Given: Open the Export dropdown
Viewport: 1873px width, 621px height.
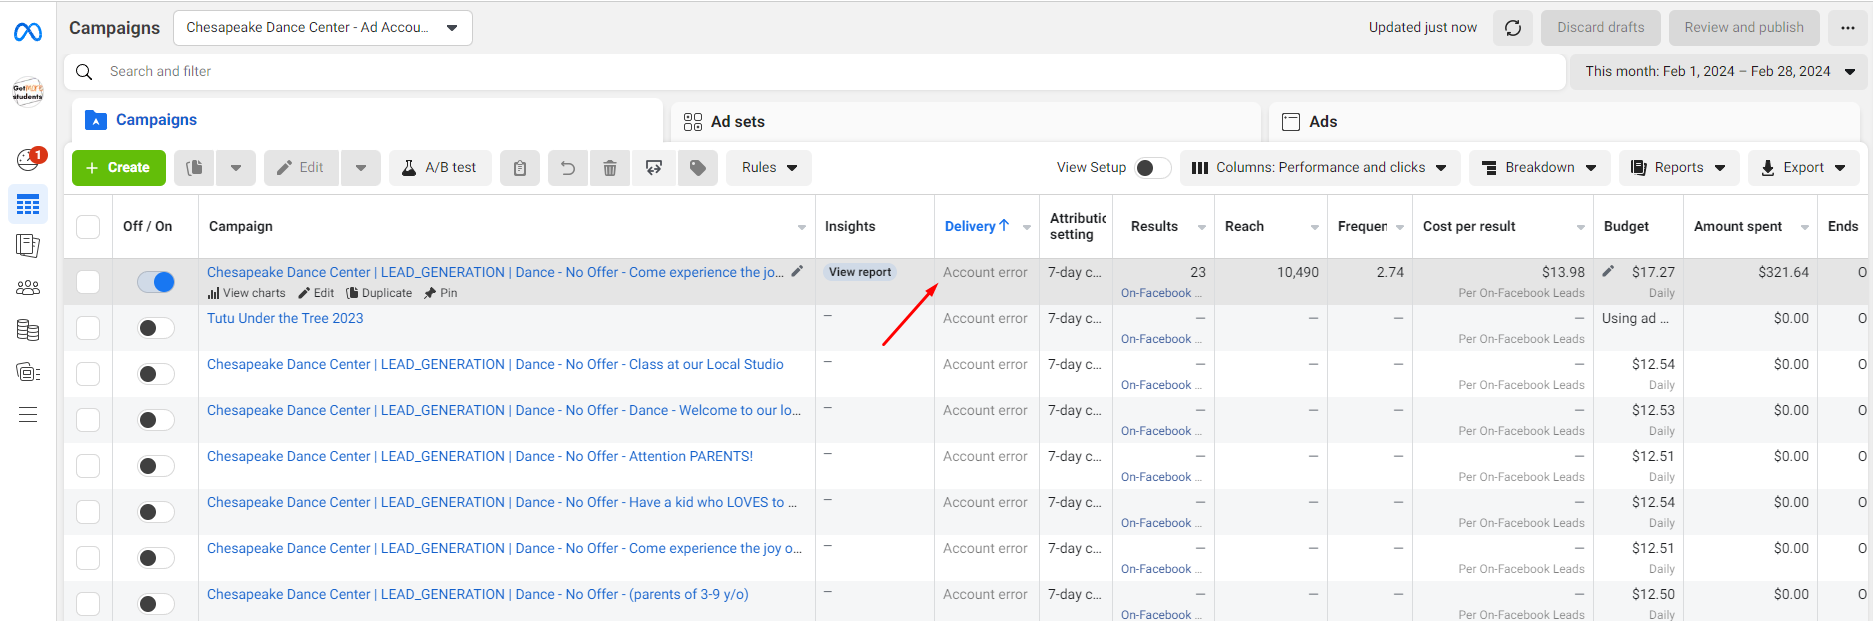Looking at the screenshot, I should 1804,168.
